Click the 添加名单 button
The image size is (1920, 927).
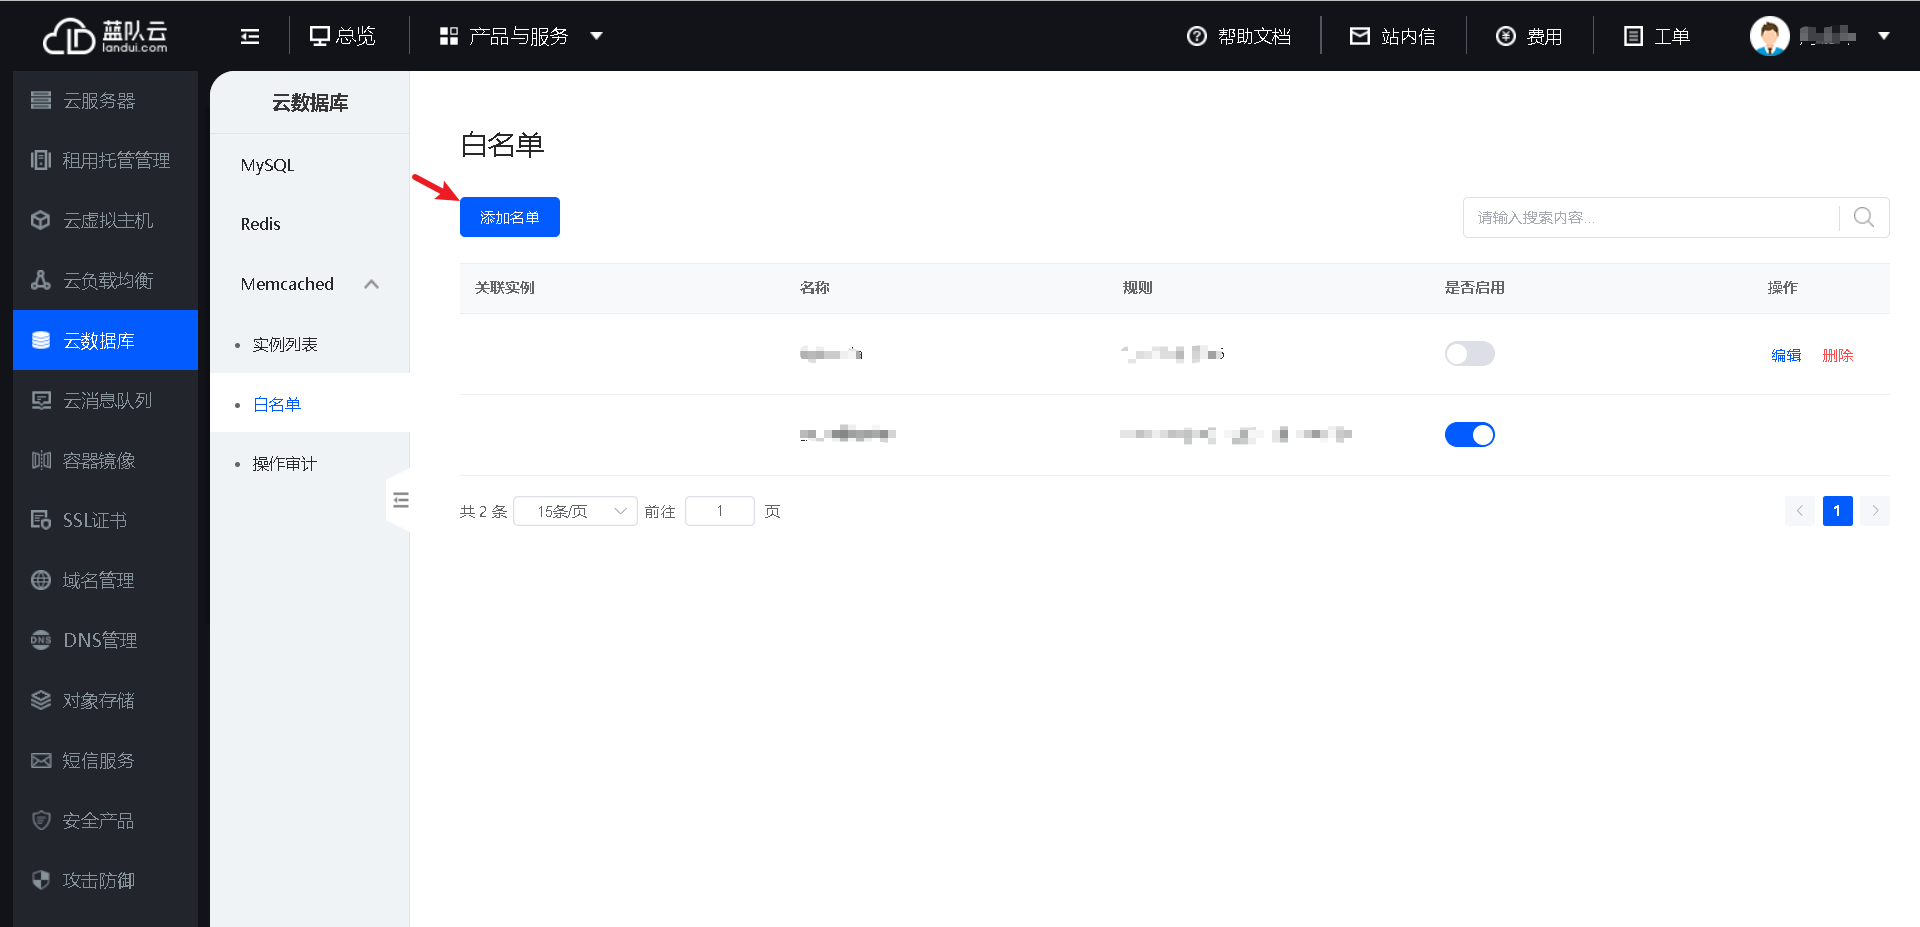pyautogui.click(x=509, y=217)
